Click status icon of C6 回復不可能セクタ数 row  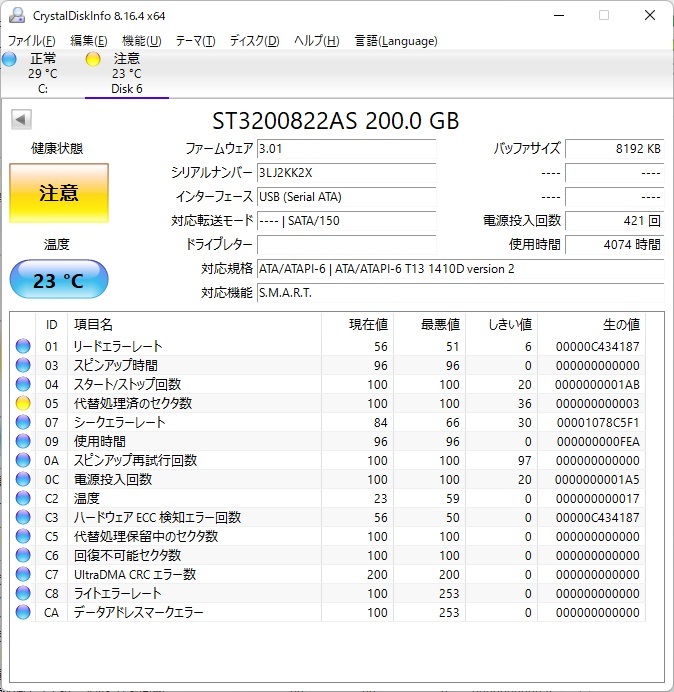(23, 555)
